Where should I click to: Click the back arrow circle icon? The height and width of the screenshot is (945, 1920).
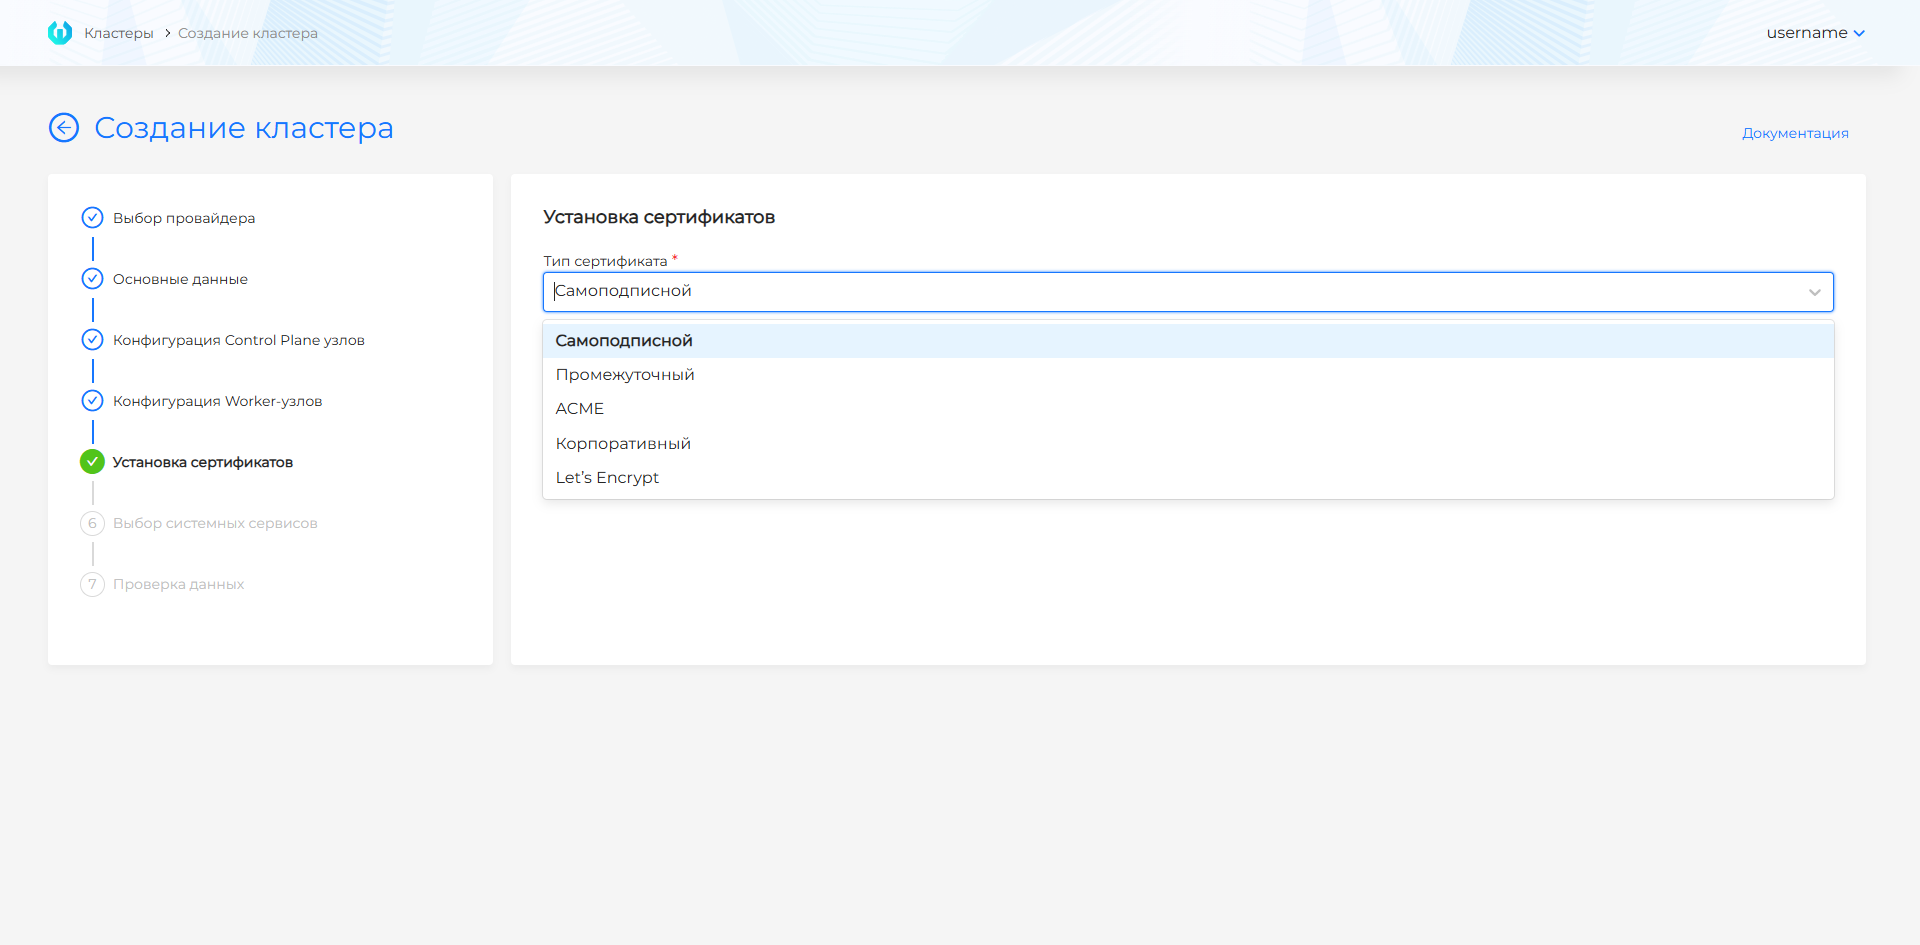point(64,128)
